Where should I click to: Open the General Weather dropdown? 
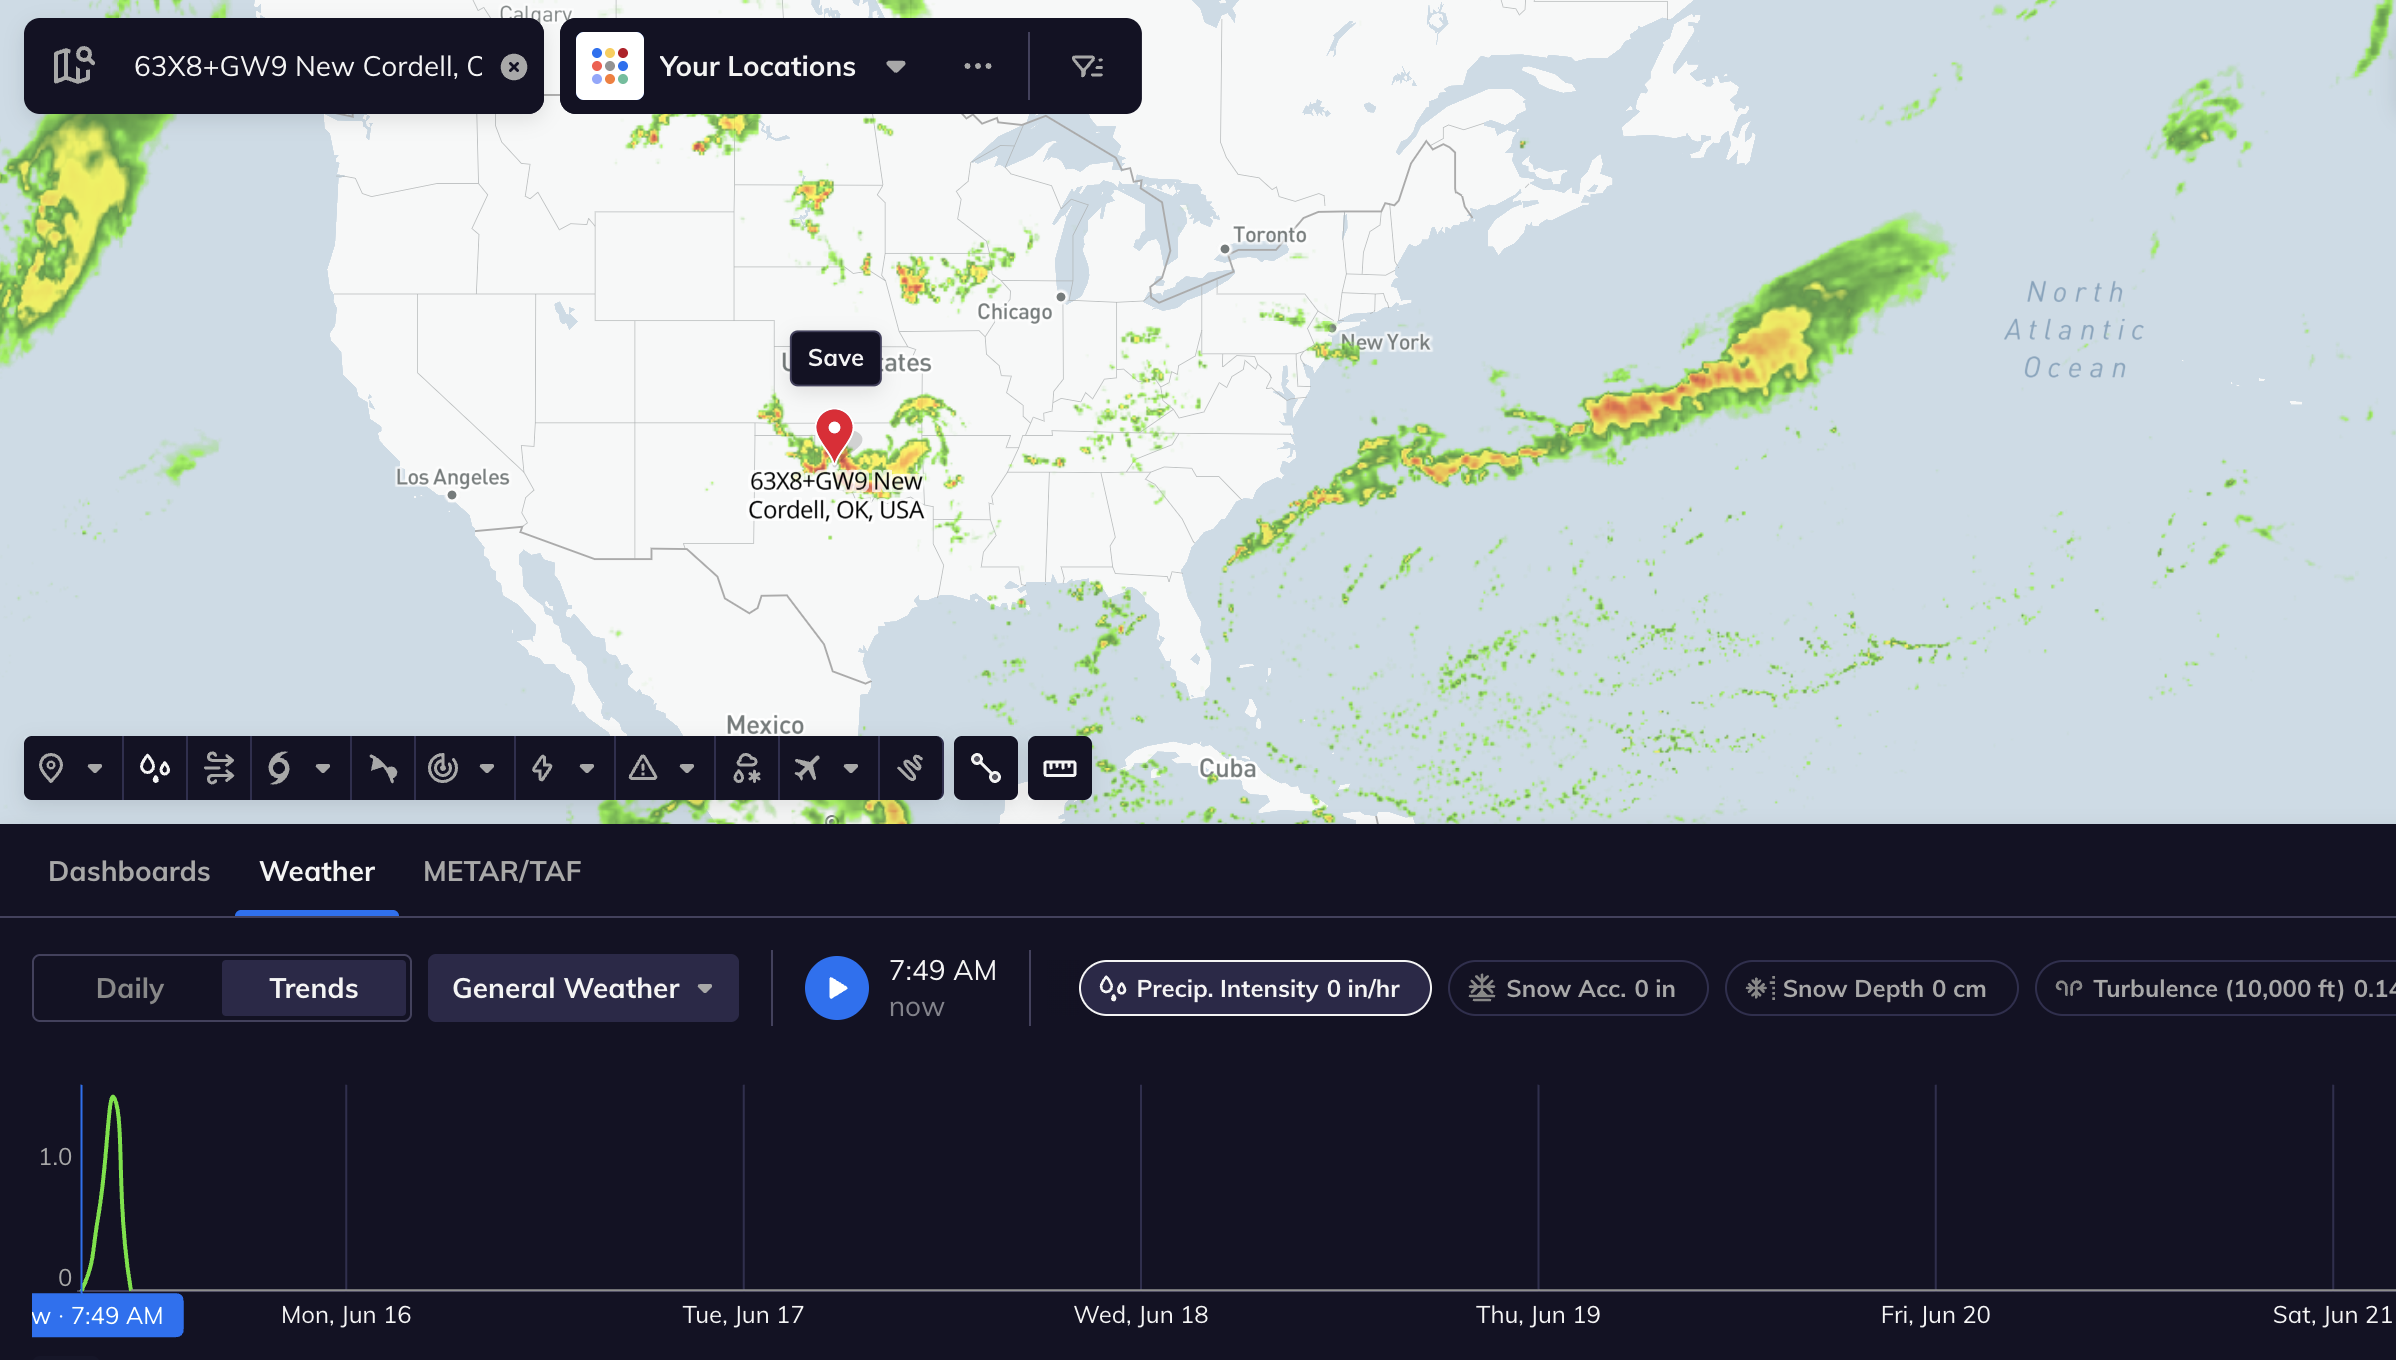pyautogui.click(x=583, y=988)
